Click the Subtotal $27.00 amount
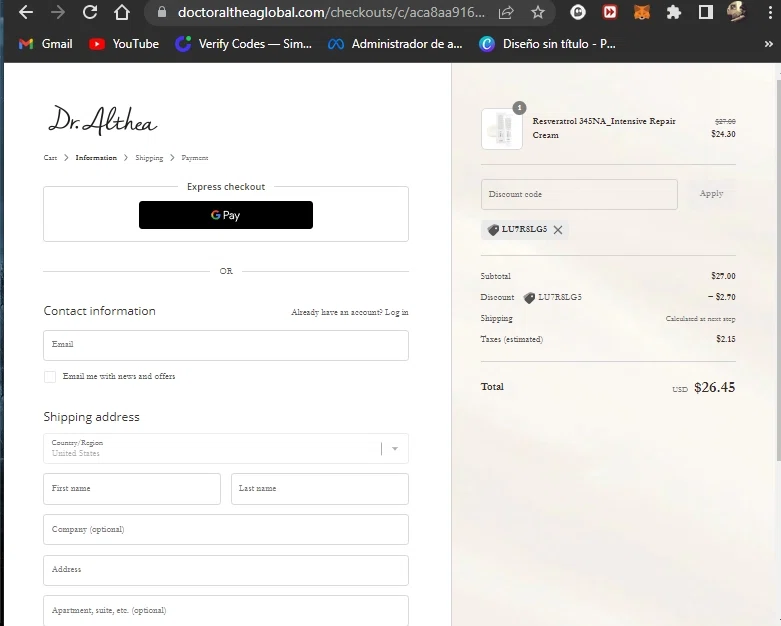This screenshot has height=626, width=781. (x=723, y=276)
